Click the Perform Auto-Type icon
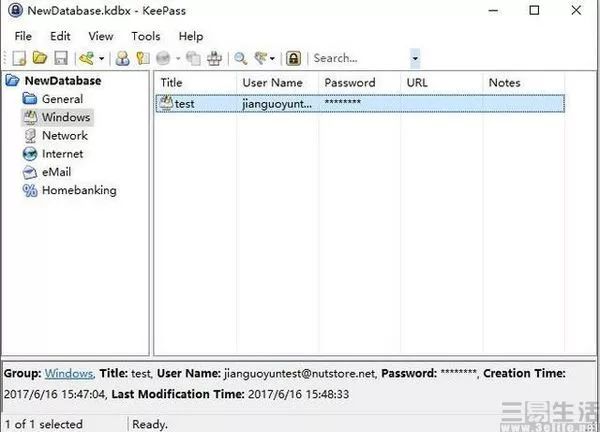The height and width of the screenshot is (432, 600). [x=214, y=58]
